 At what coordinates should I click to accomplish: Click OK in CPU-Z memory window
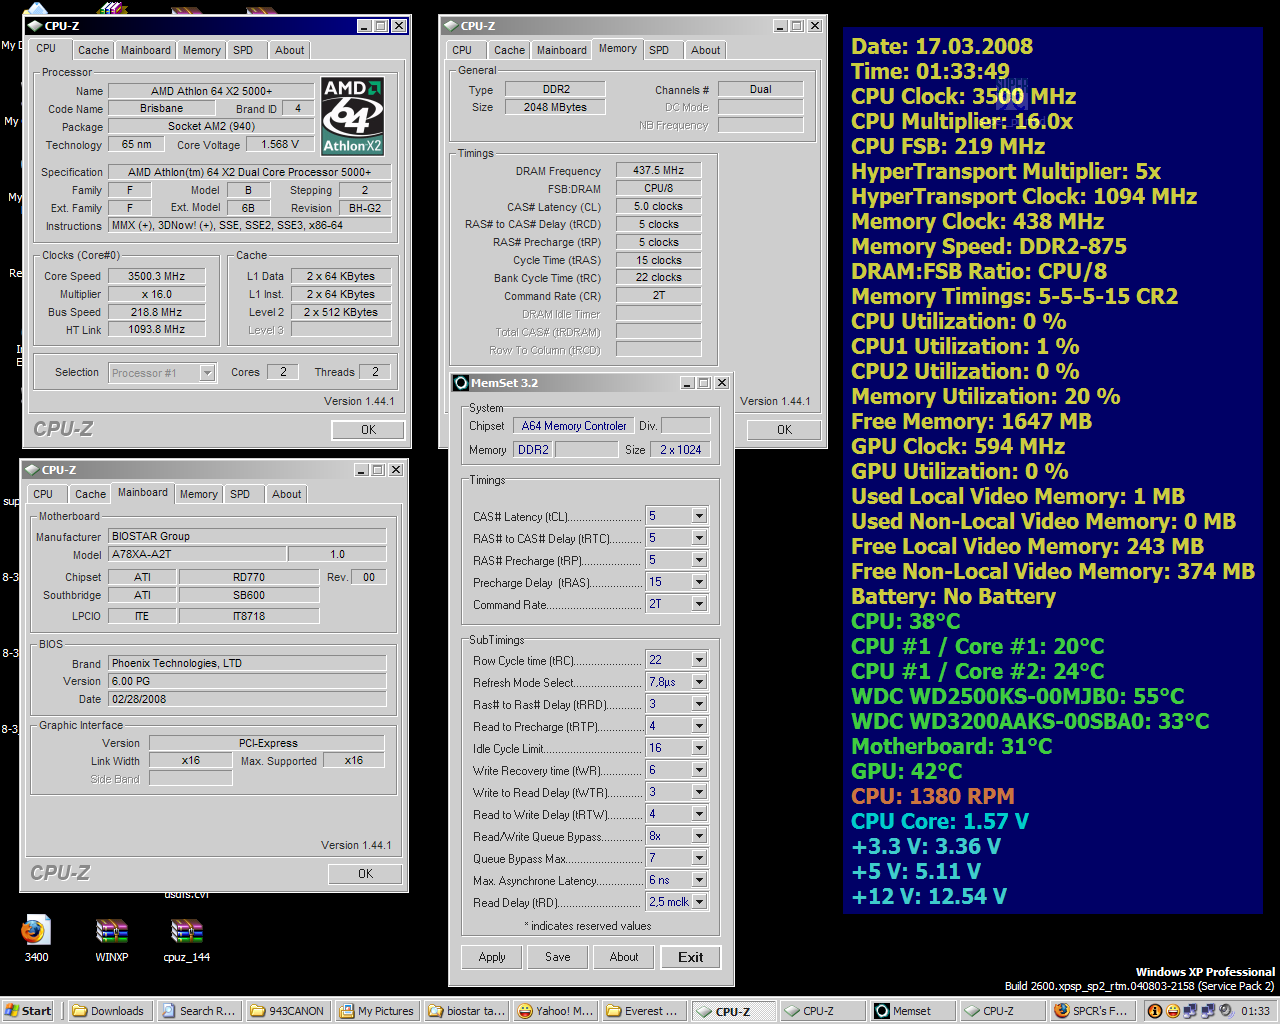pos(784,430)
